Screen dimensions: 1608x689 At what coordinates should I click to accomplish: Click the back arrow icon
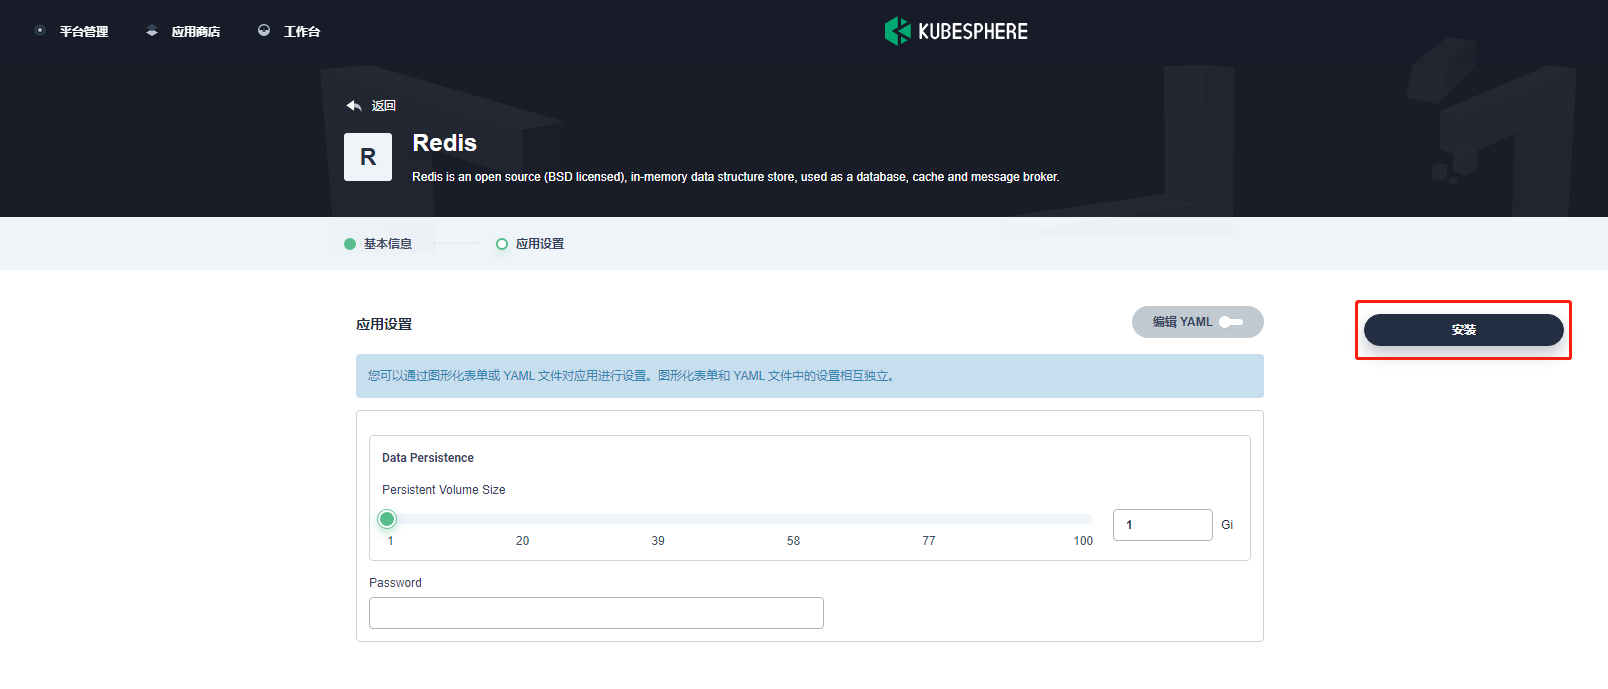354,106
